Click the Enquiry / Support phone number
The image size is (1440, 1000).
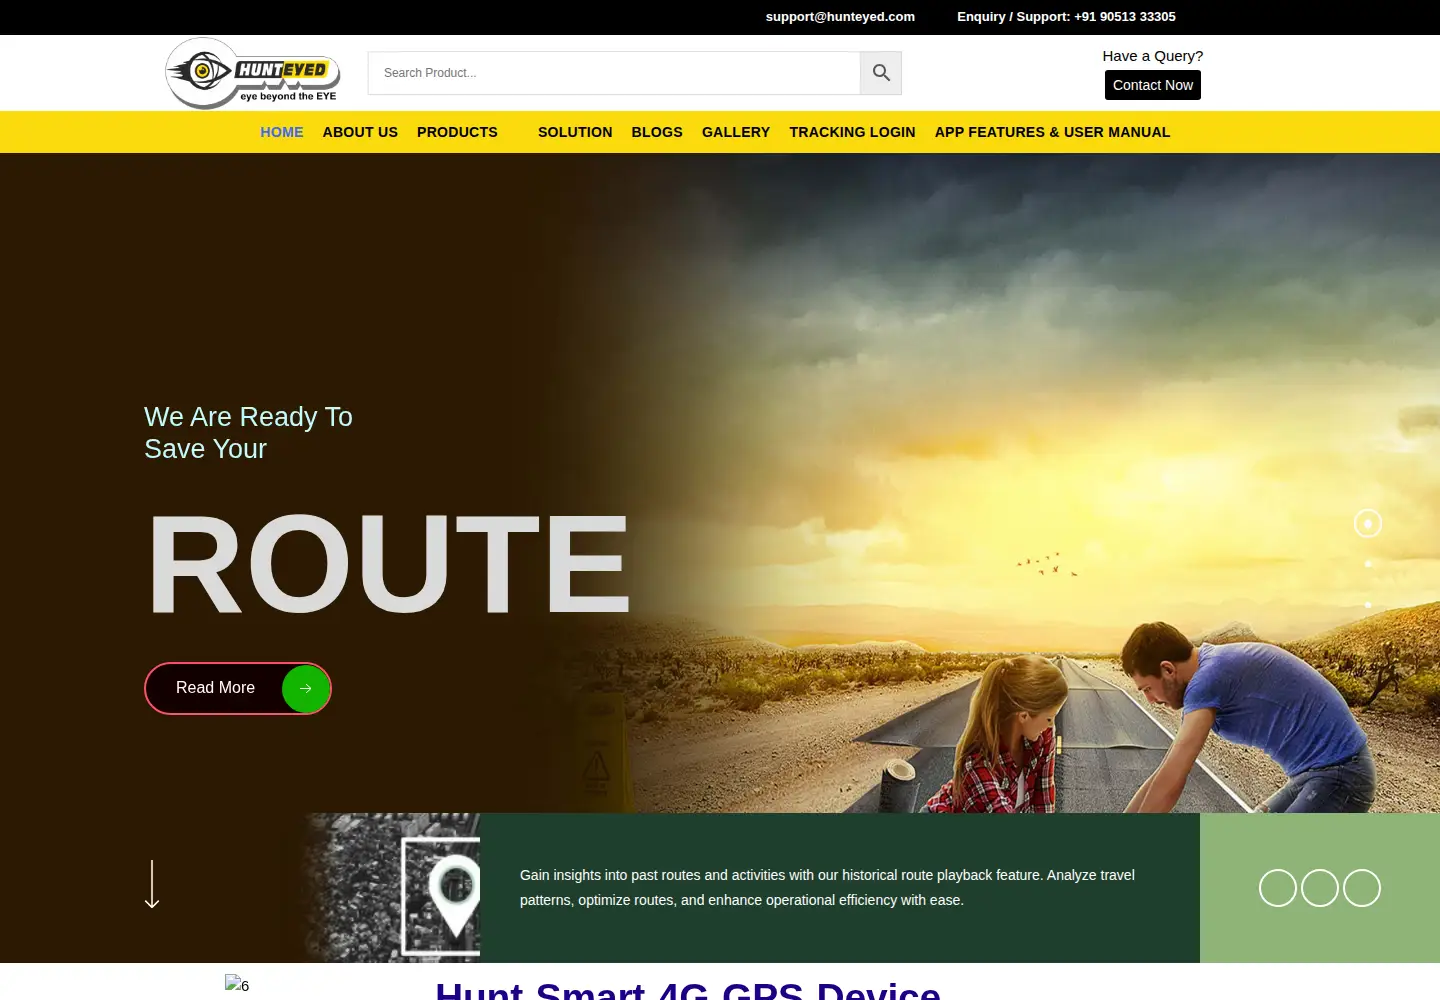click(x=1066, y=17)
